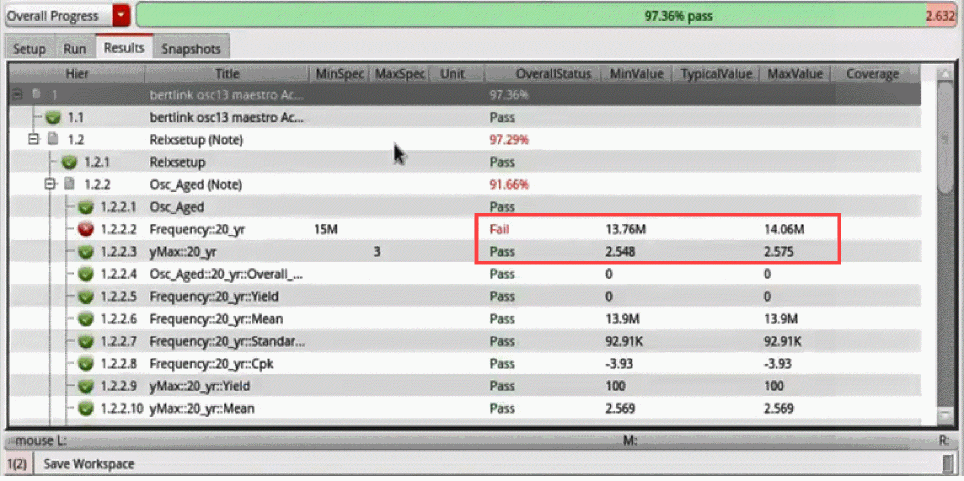Switch to the Run tab
The height and width of the screenshot is (481, 964).
coord(75,49)
